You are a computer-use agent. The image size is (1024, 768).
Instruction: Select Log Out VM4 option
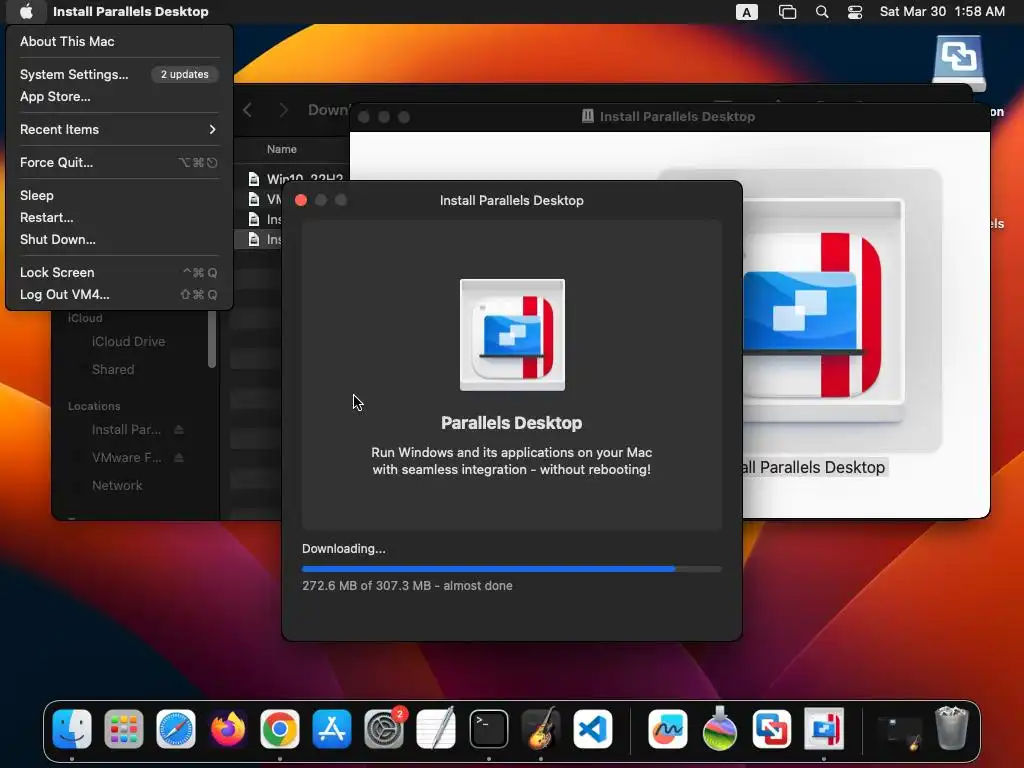[x=119, y=295]
